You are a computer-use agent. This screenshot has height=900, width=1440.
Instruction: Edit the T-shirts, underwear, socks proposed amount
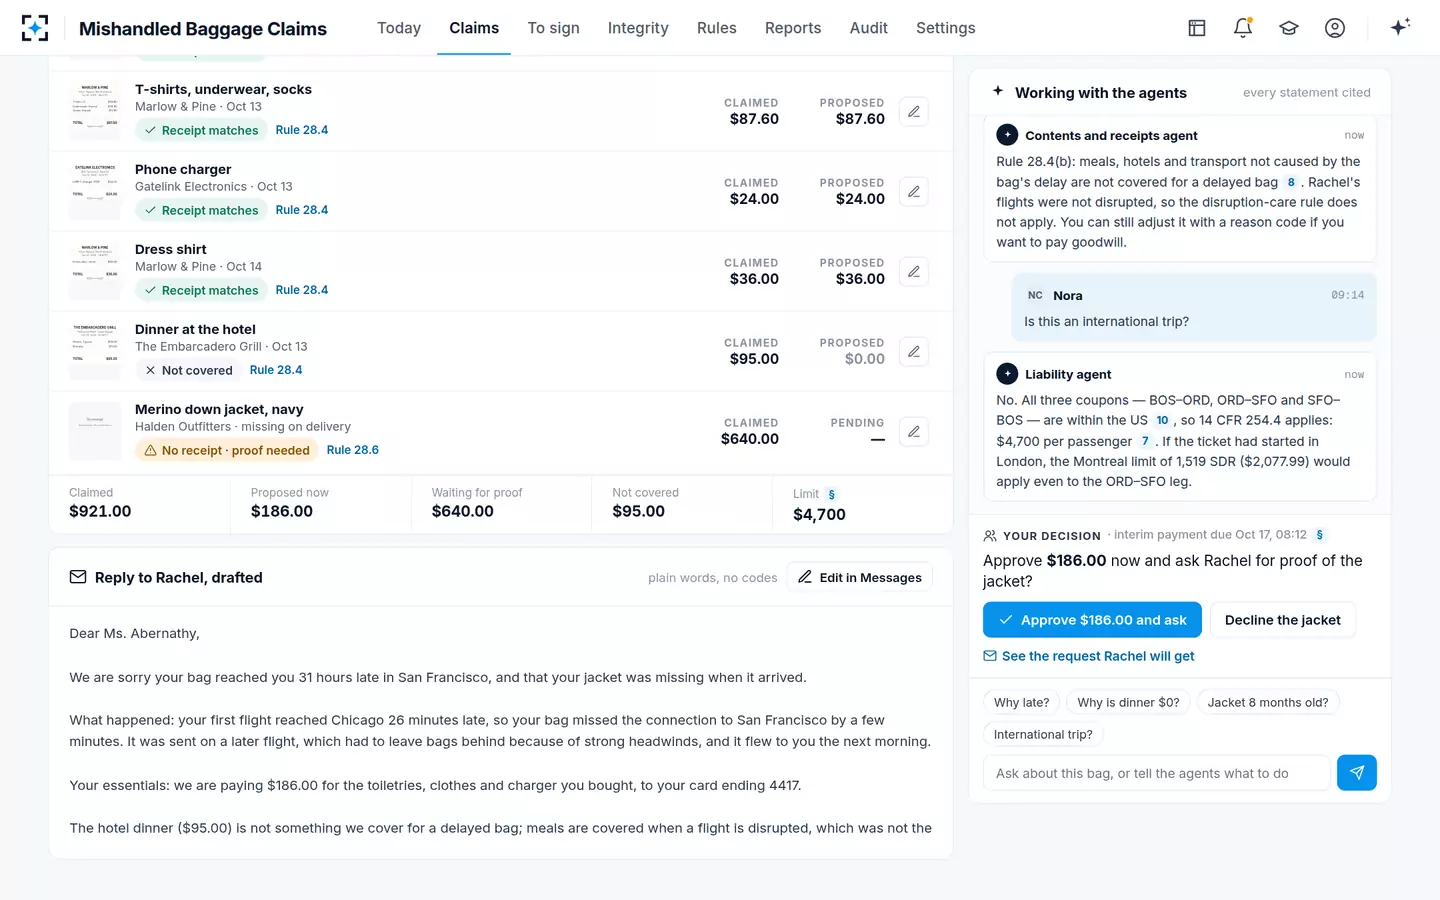(x=914, y=111)
